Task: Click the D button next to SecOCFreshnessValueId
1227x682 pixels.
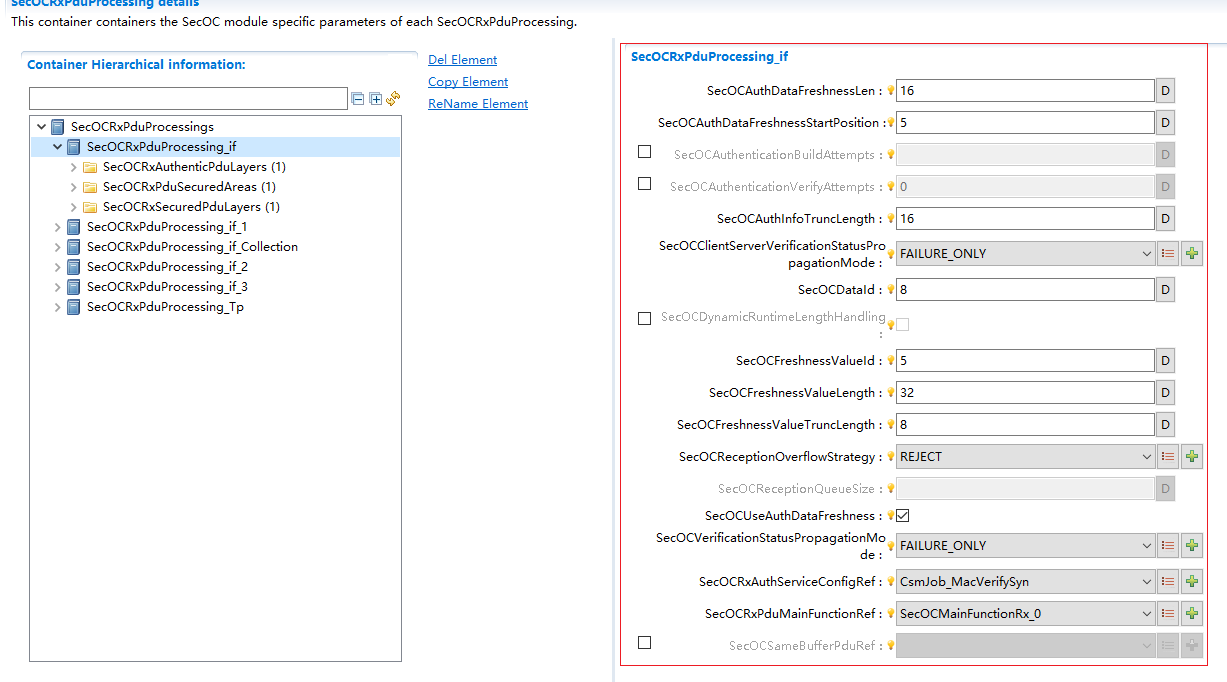Action: 1164,360
